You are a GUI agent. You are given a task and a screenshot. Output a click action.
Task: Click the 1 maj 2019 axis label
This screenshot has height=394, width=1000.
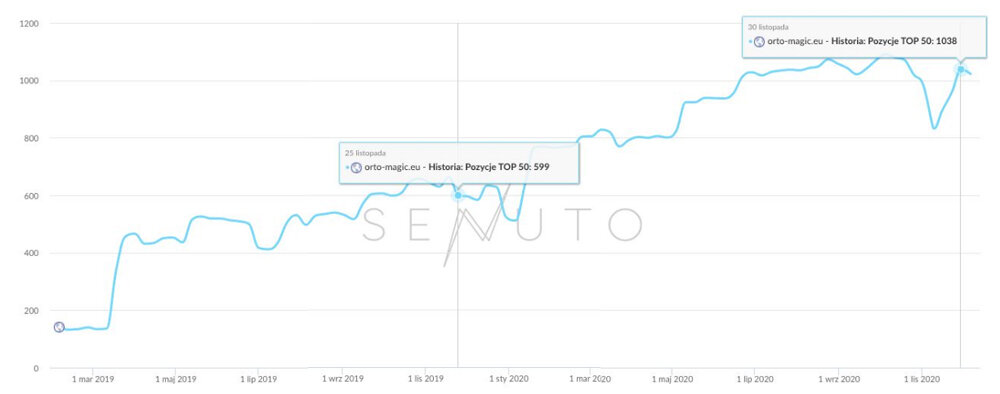pos(175,379)
